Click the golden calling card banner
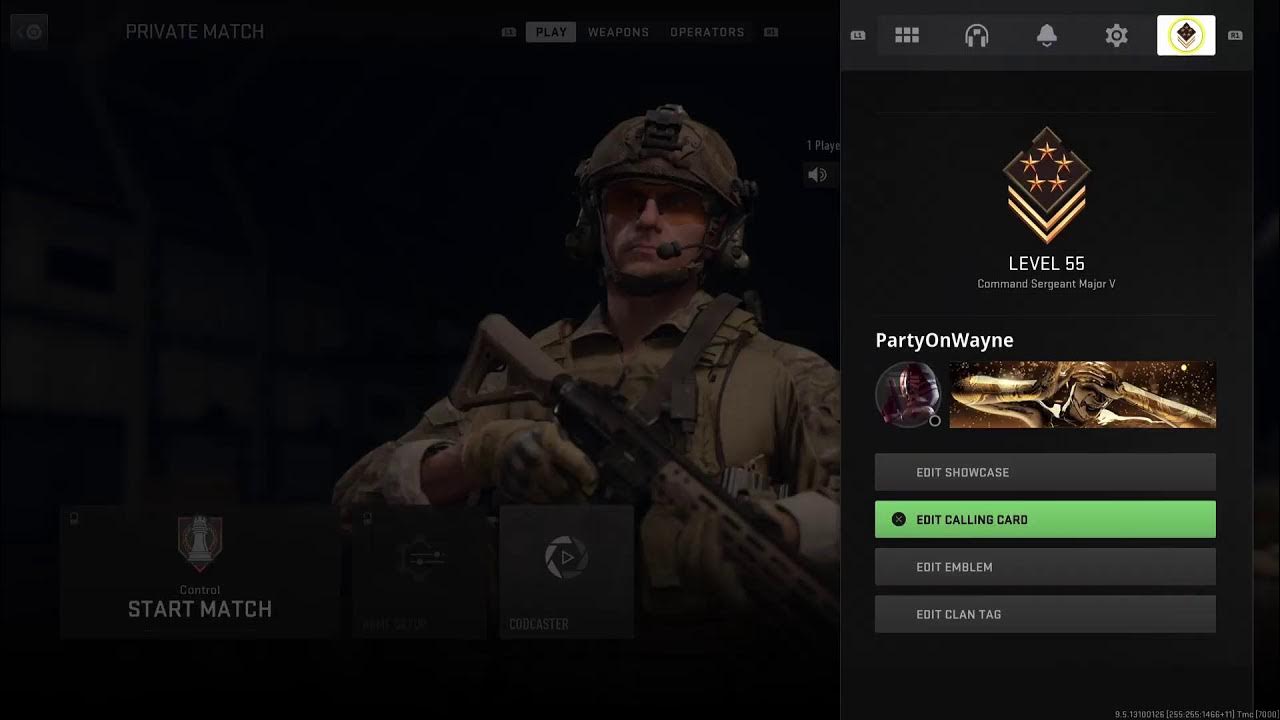The height and width of the screenshot is (720, 1280). pyautogui.click(x=1082, y=394)
